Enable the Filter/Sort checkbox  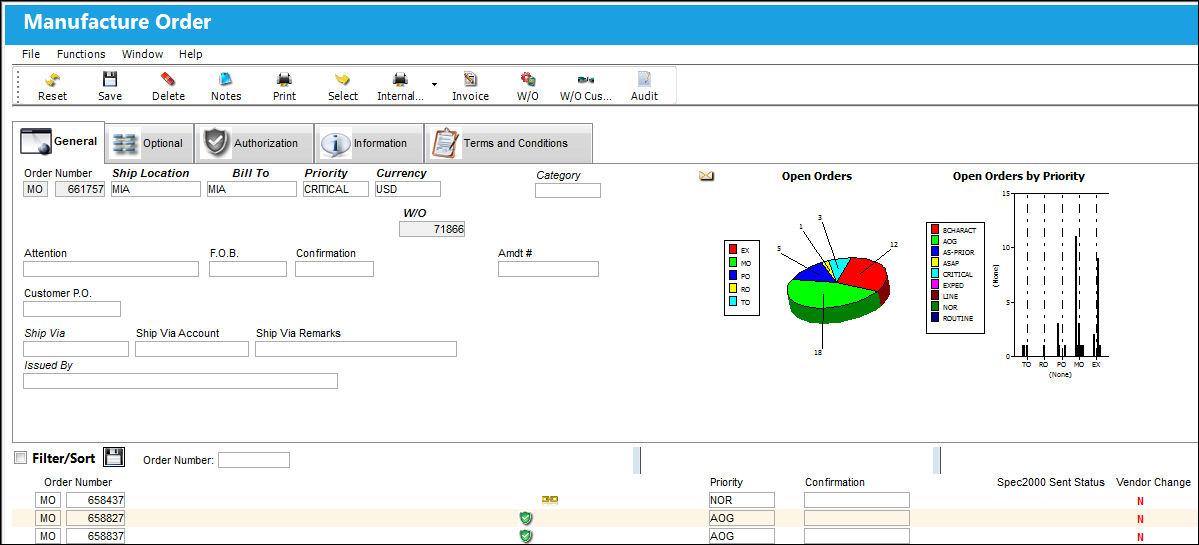pyautogui.click(x=21, y=458)
